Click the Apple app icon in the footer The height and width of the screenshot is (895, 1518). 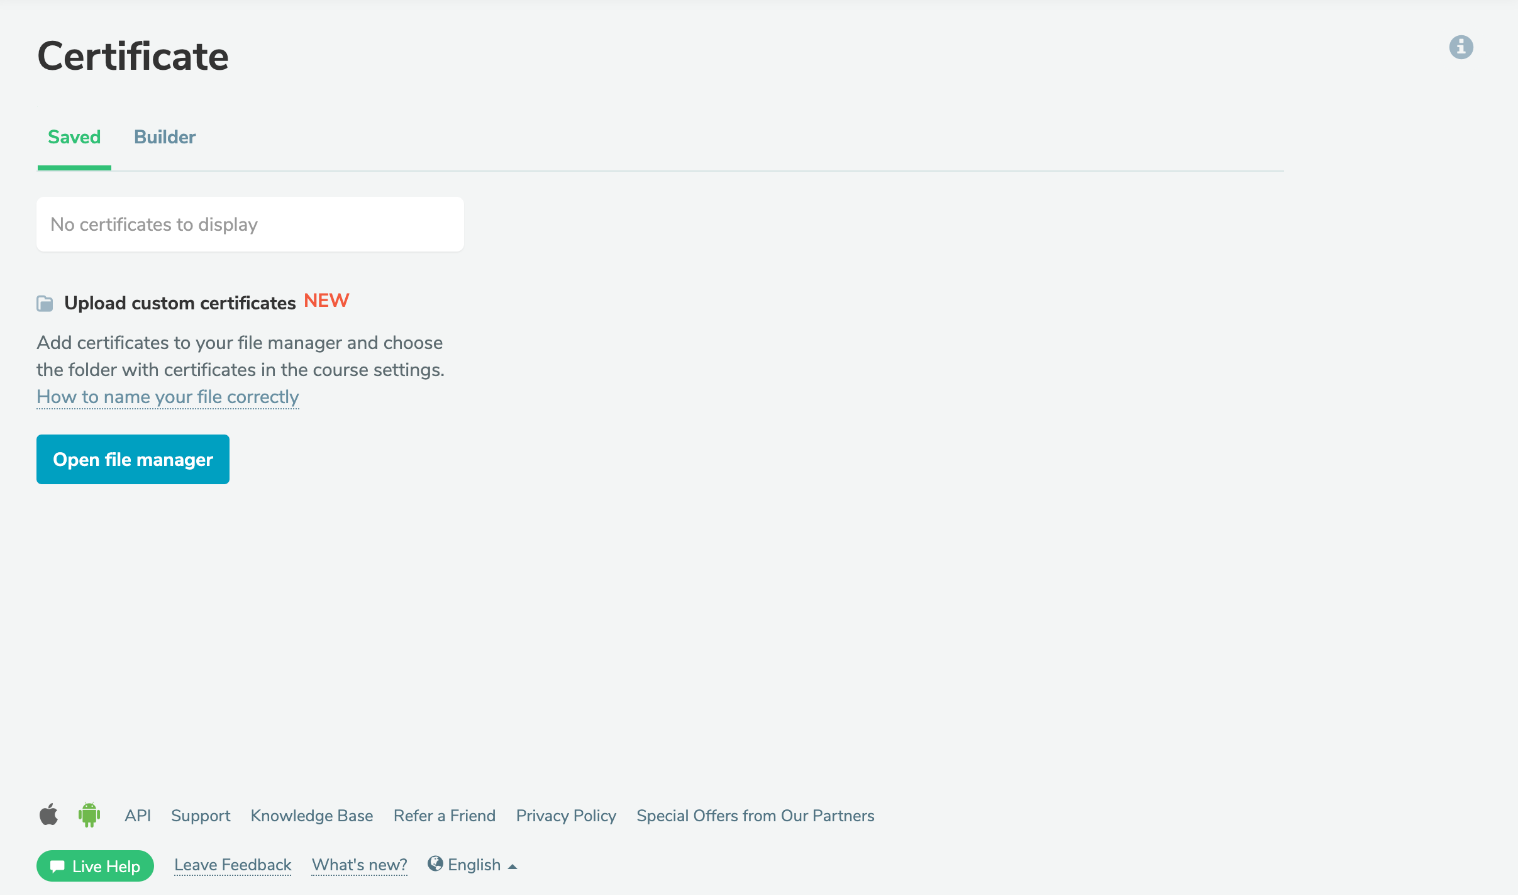48,815
